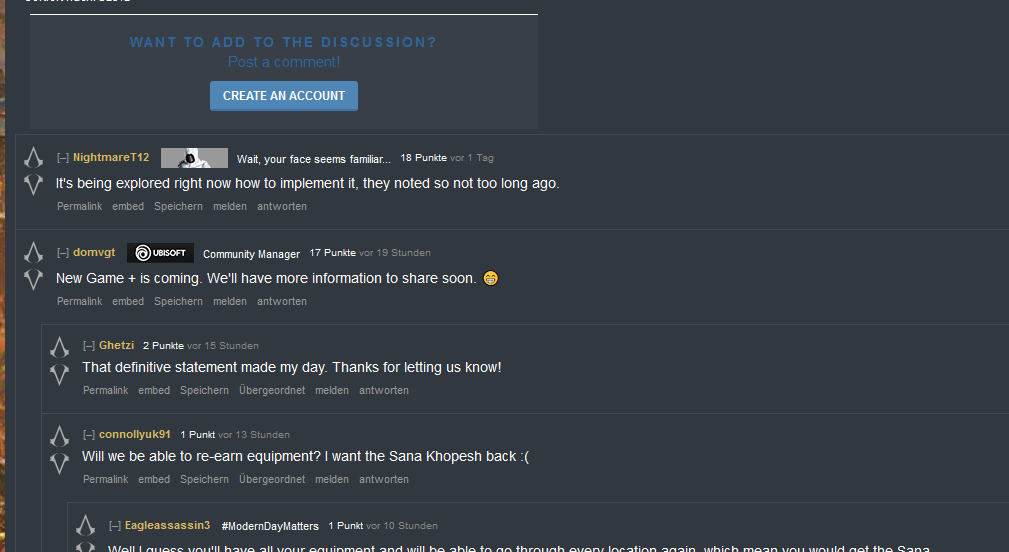Downvote NightmareT12's comment
1009x552 pixels.
point(33,185)
